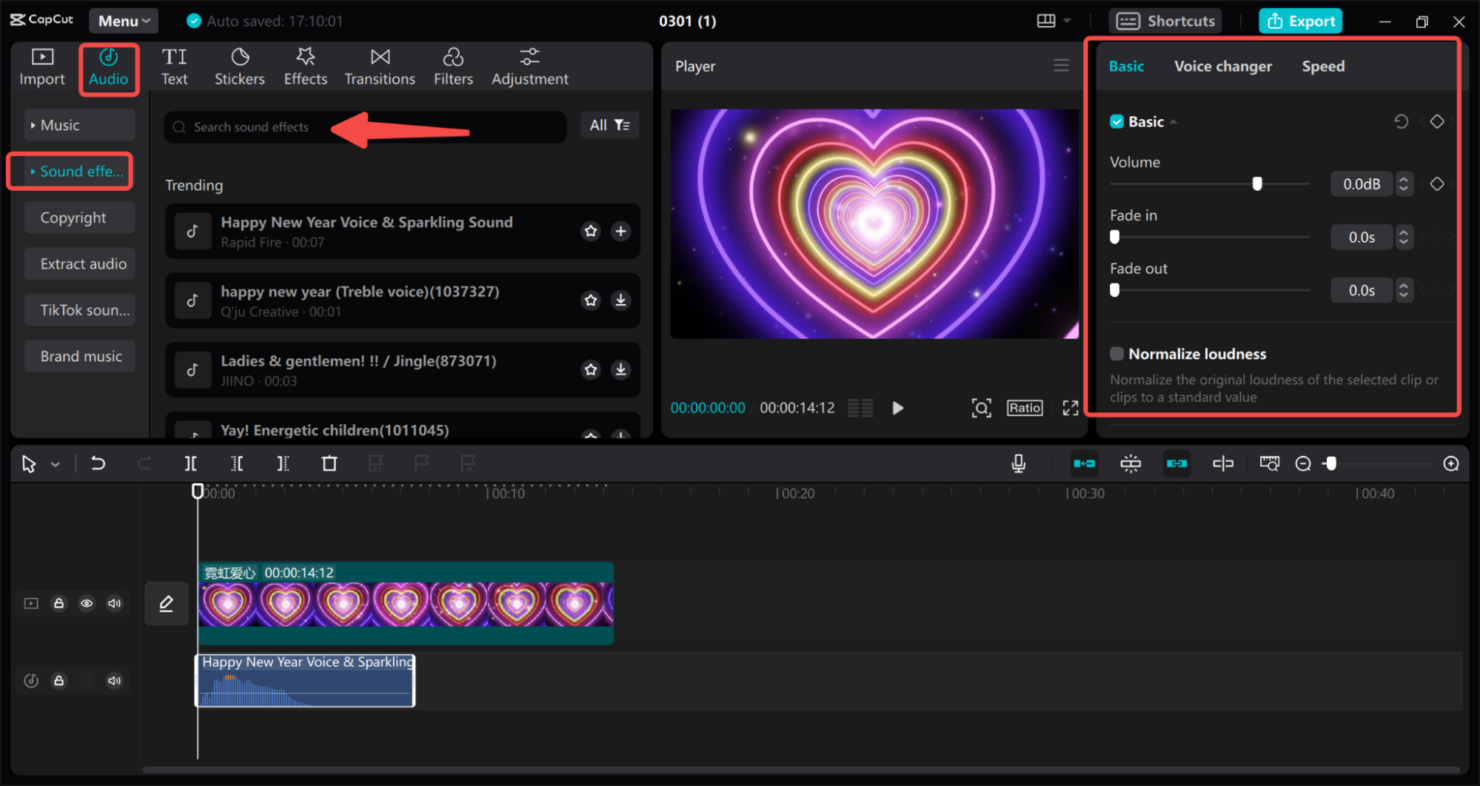Open the Stickers panel
Image resolution: width=1480 pixels, height=786 pixels.
(240, 66)
